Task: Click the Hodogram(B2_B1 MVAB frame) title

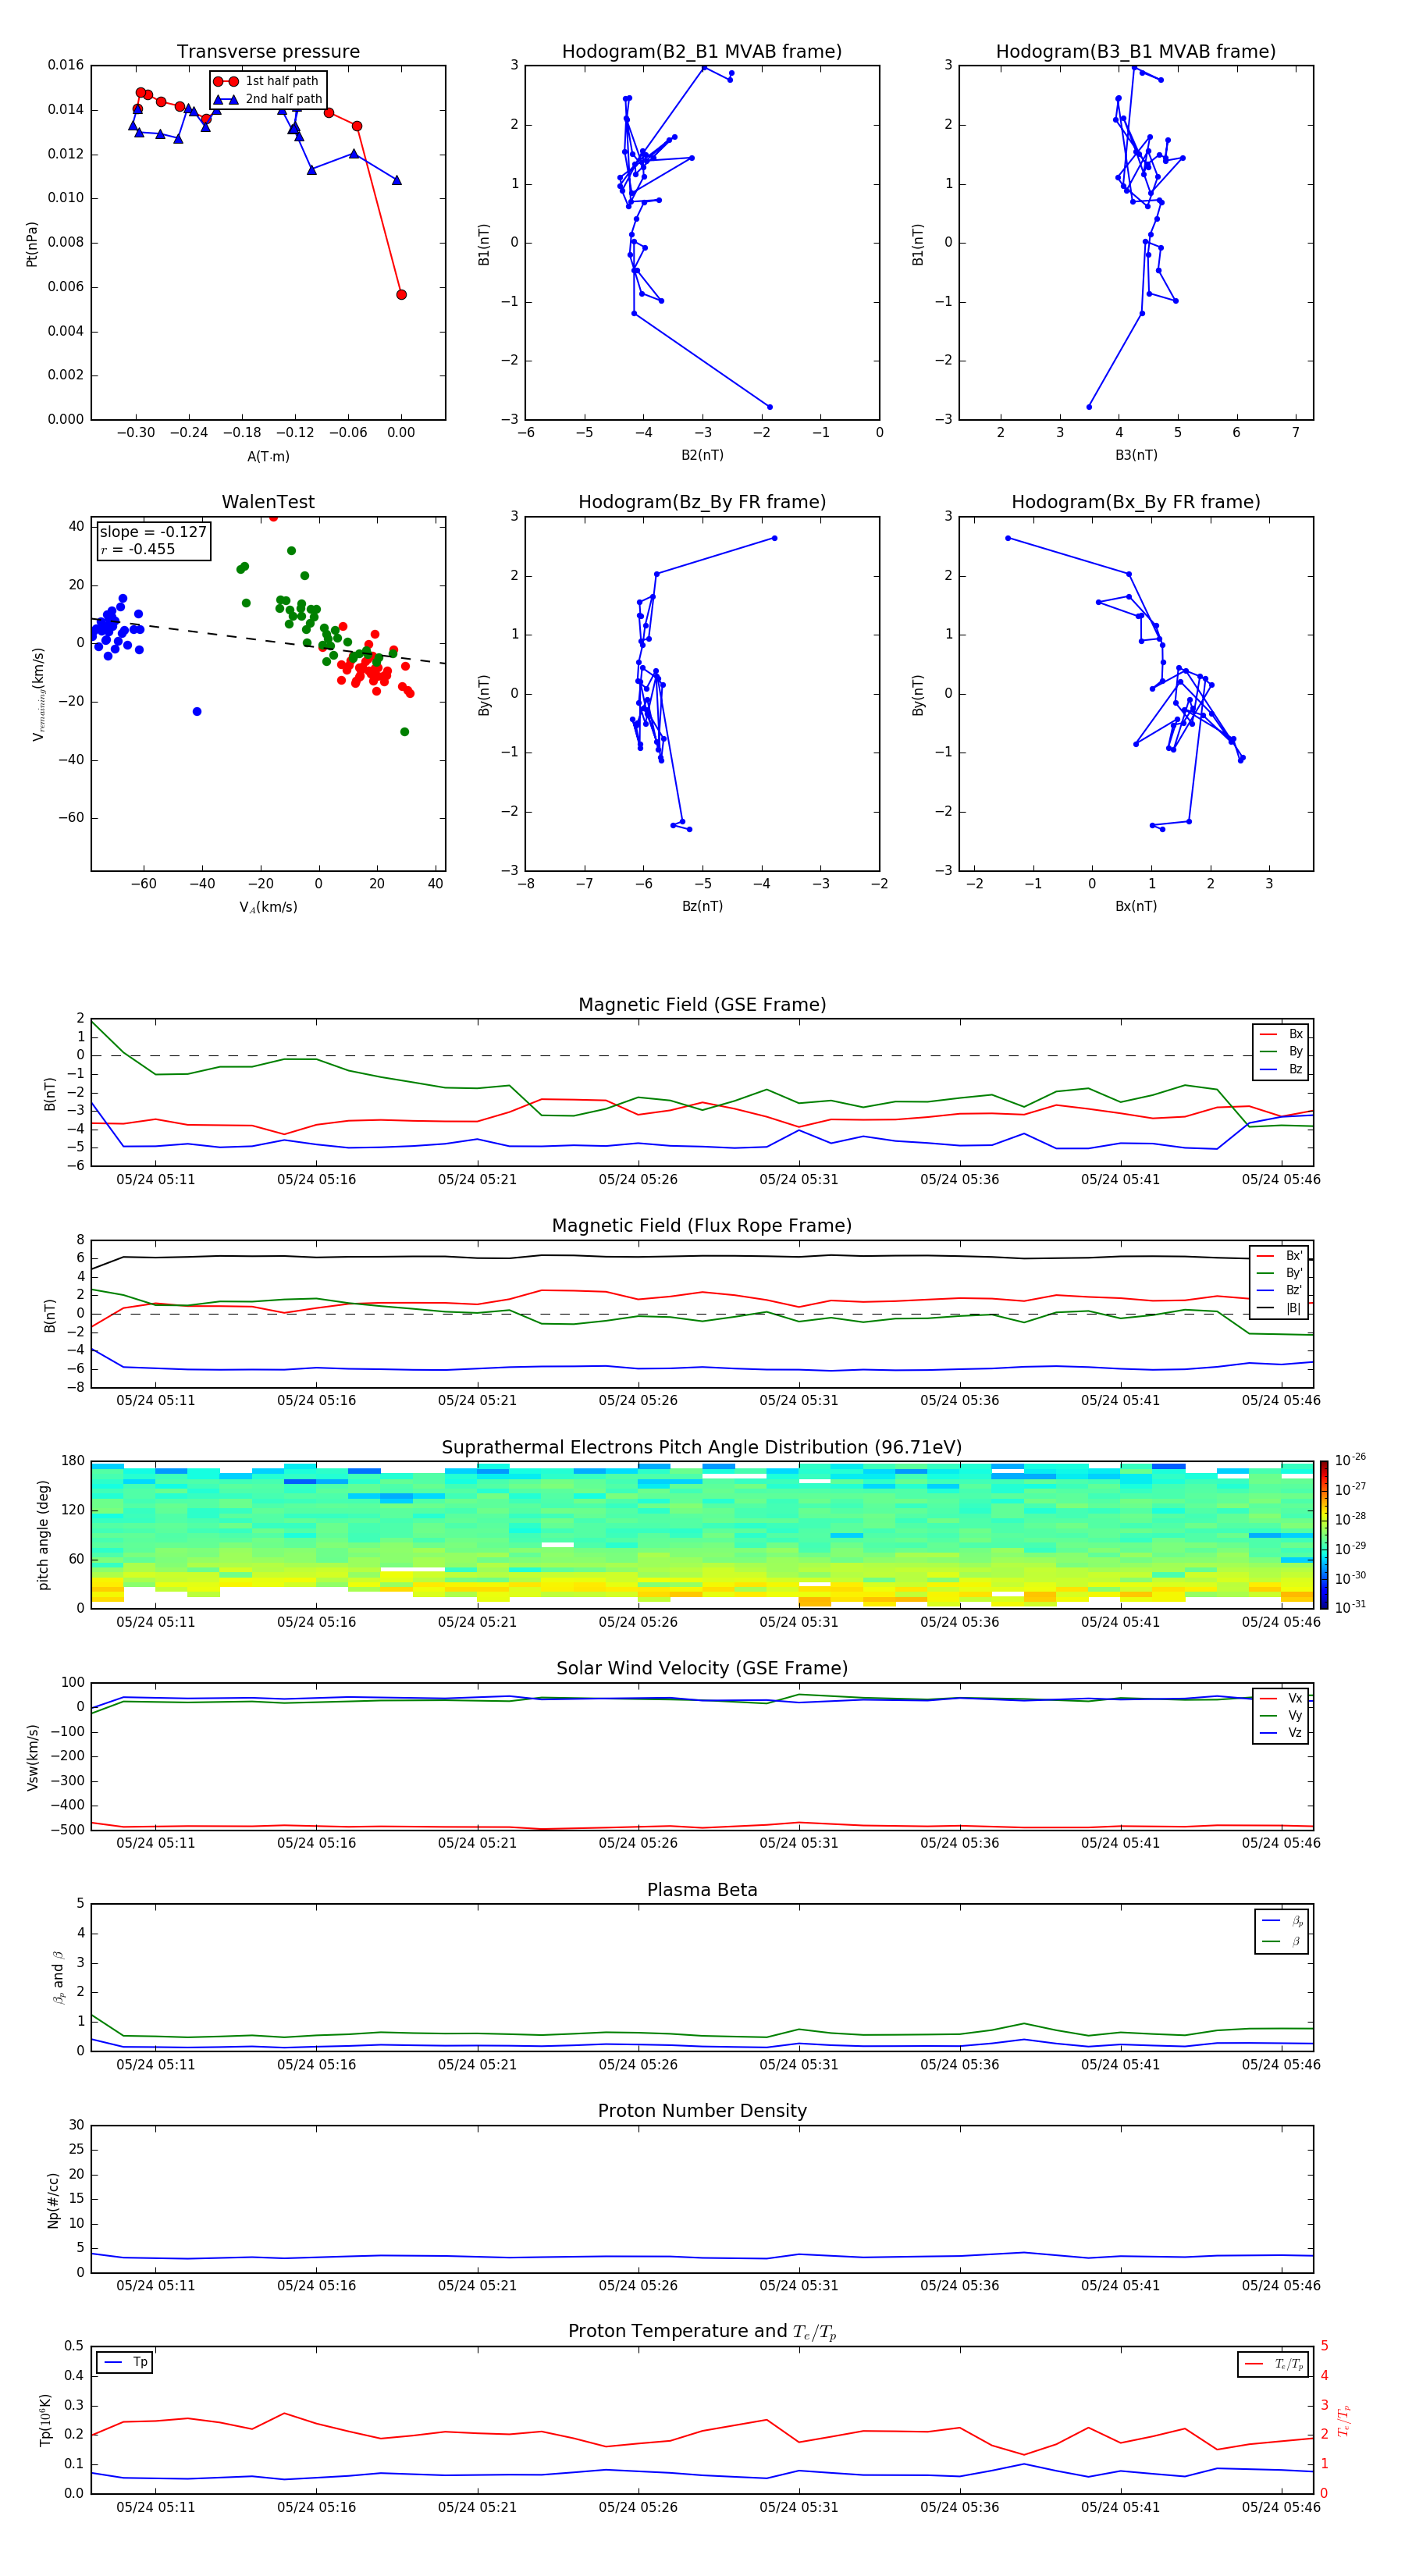Action: pyautogui.click(x=702, y=51)
